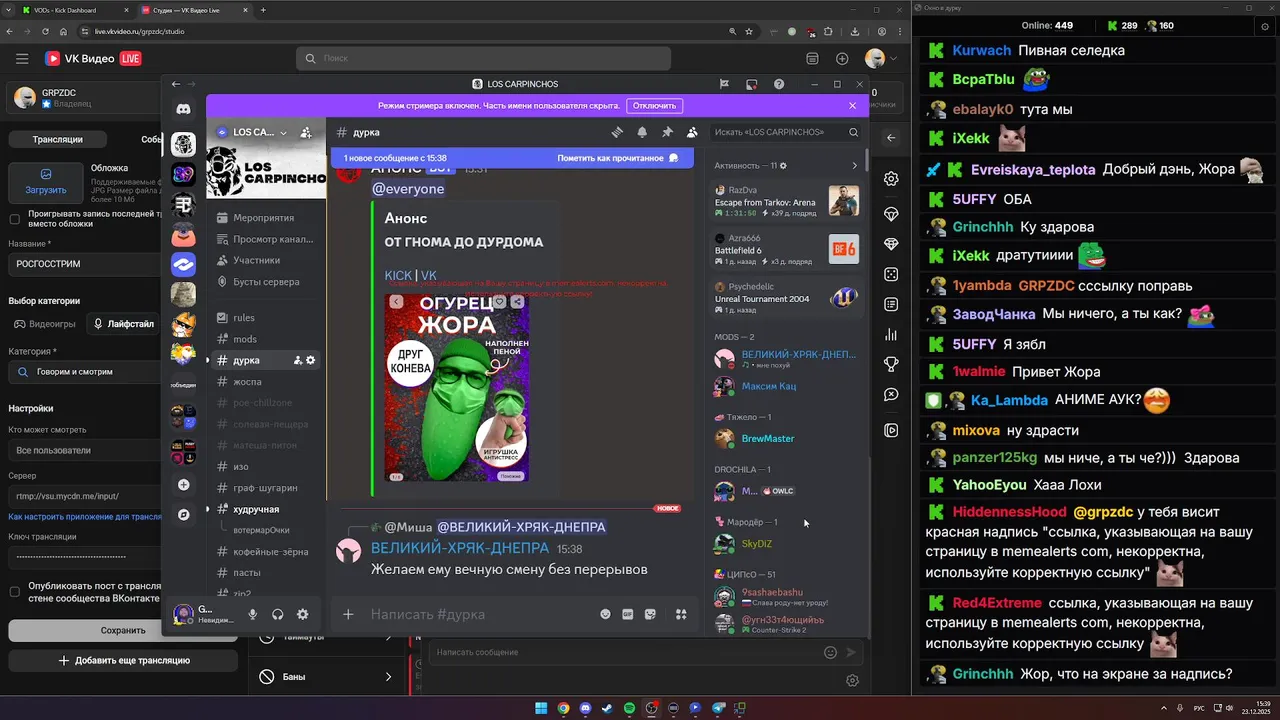Open the cucumber announcement image
Screen dimensions: 1280x720
pos(457,387)
